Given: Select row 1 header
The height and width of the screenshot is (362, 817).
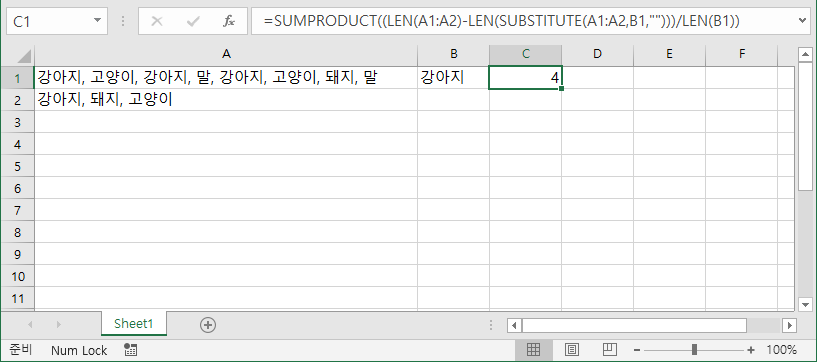Looking at the screenshot, I should click(18, 78).
